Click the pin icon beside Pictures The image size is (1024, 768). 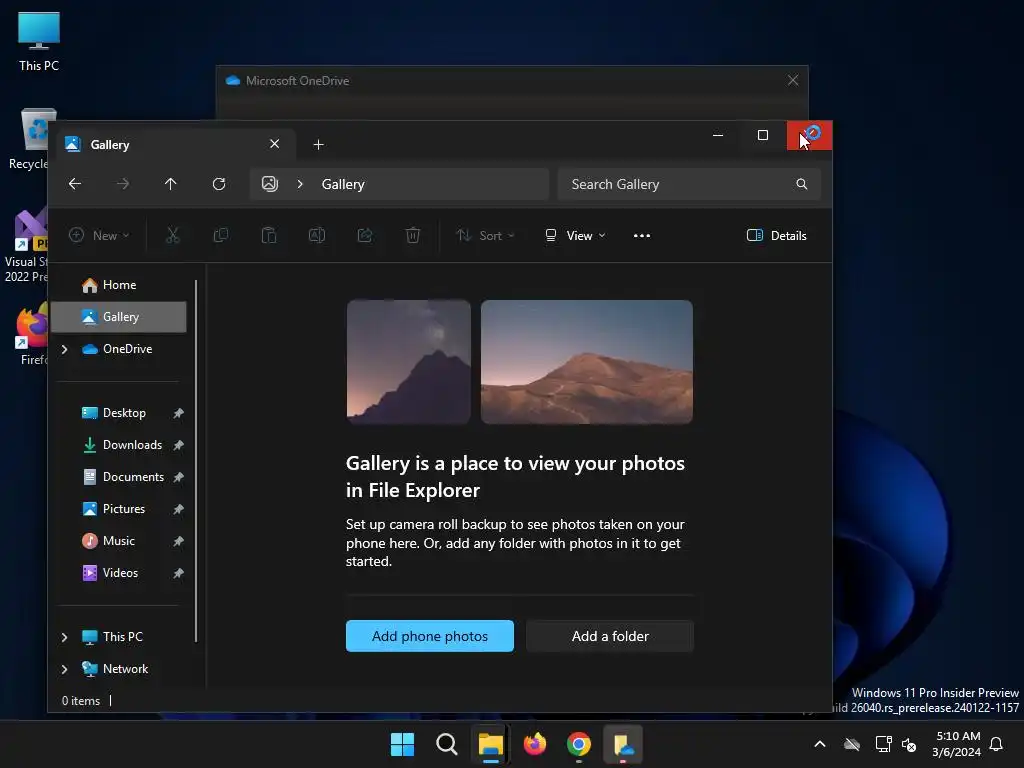tap(178, 509)
